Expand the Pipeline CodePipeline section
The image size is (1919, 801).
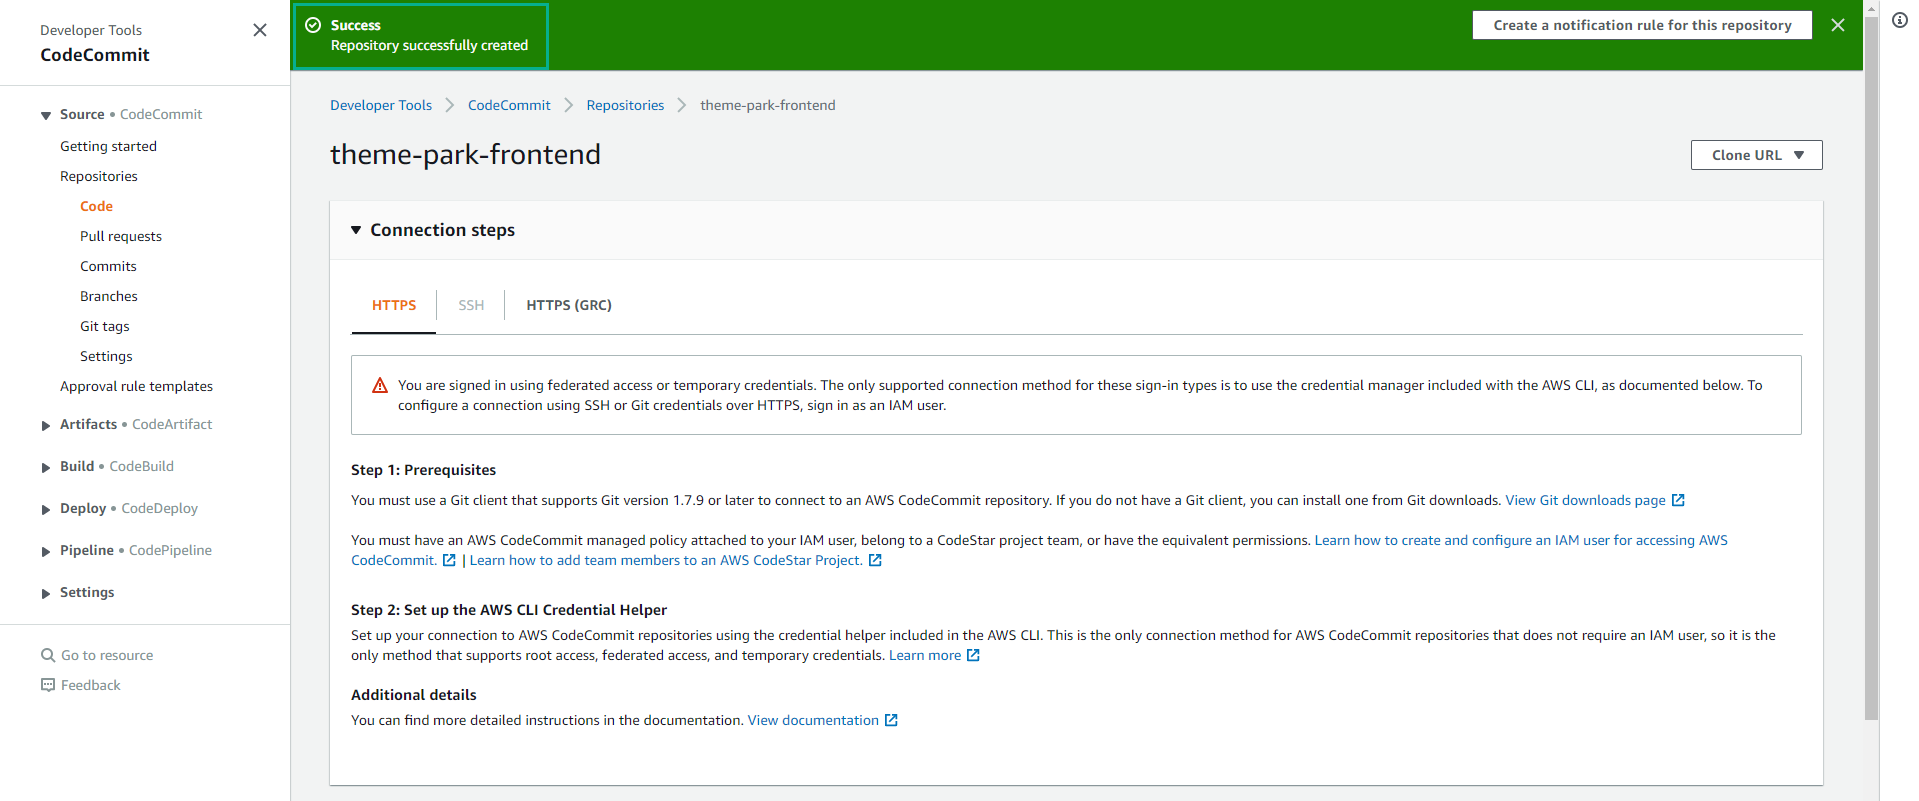[x=46, y=551]
